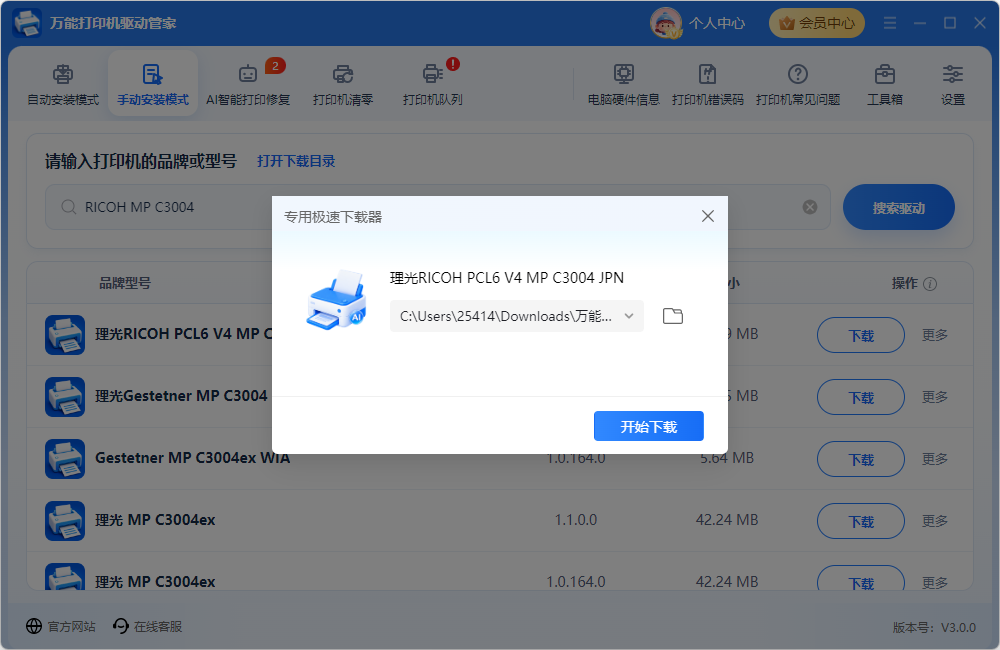Viewport: 1000px width, 650px height.
Task: Open 打印机队列 view
Action: point(432,85)
